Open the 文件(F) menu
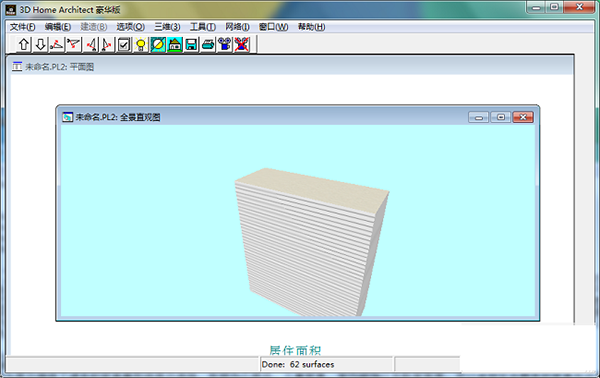Image resolution: width=600 pixels, height=378 pixels. (23, 27)
